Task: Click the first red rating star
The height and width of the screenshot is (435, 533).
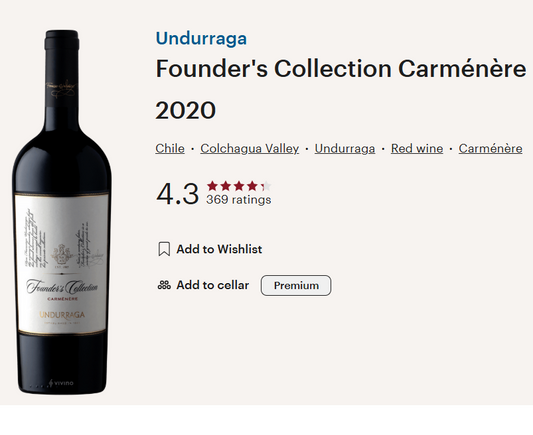Action: coord(212,186)
